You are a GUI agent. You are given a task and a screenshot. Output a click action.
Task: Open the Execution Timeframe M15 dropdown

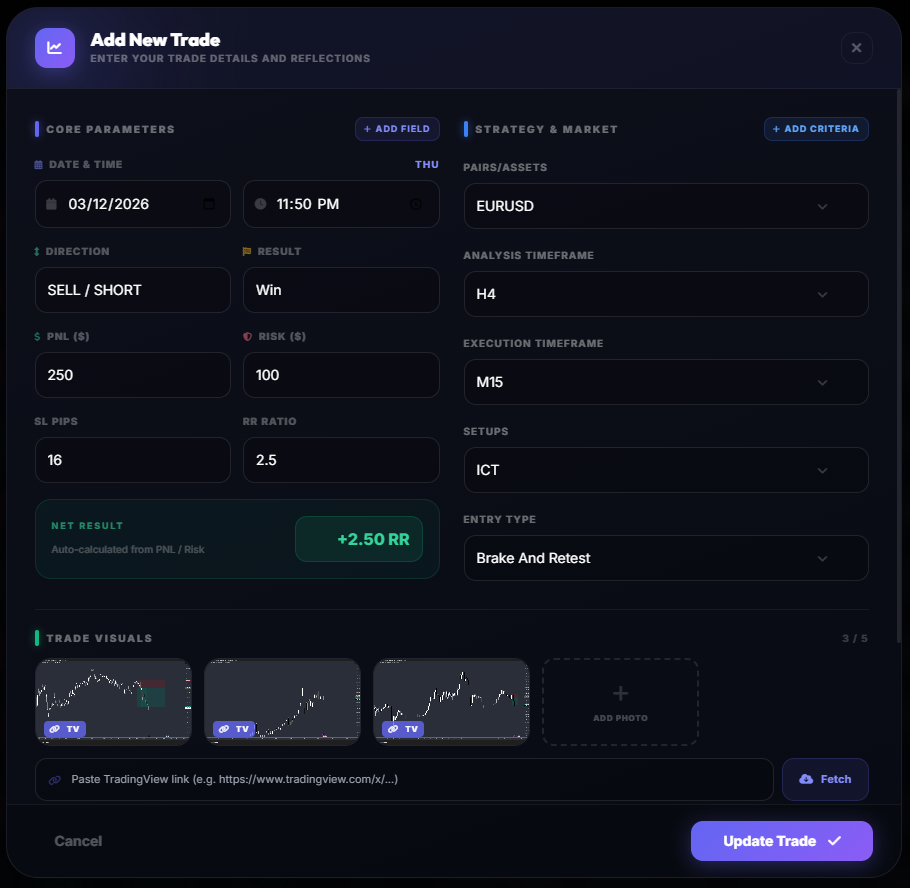pos(822,382)
